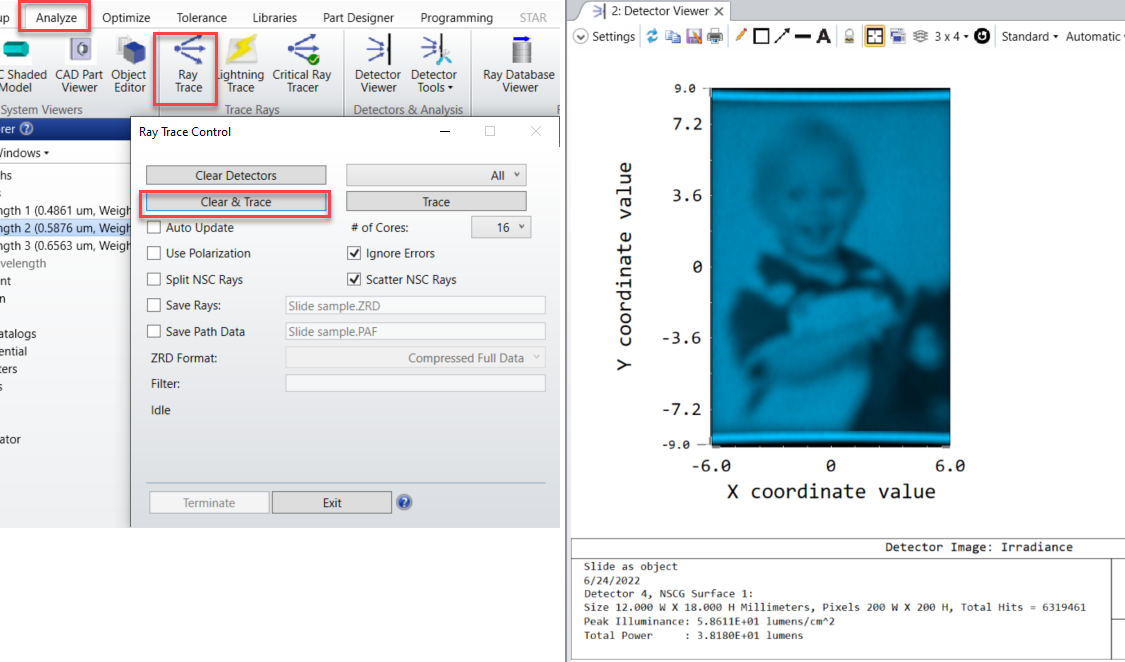
Task: Switch to the Part Designer tab
Action: pyautogui.click(x=358, y=17)
